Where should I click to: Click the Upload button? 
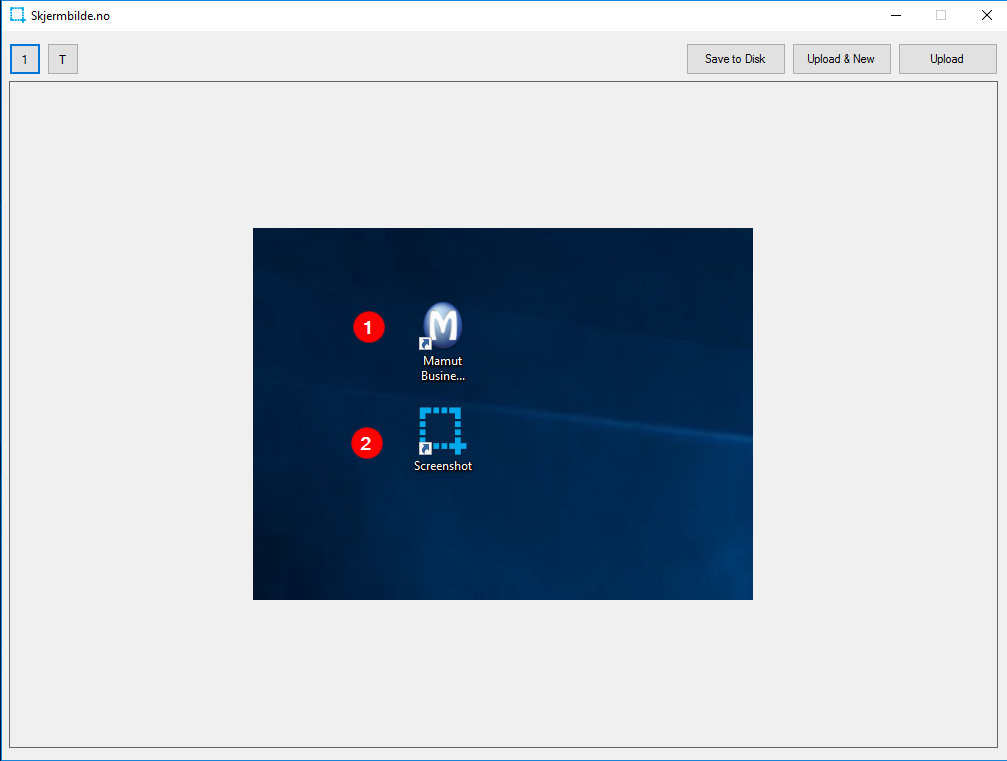tap(947, 59)
